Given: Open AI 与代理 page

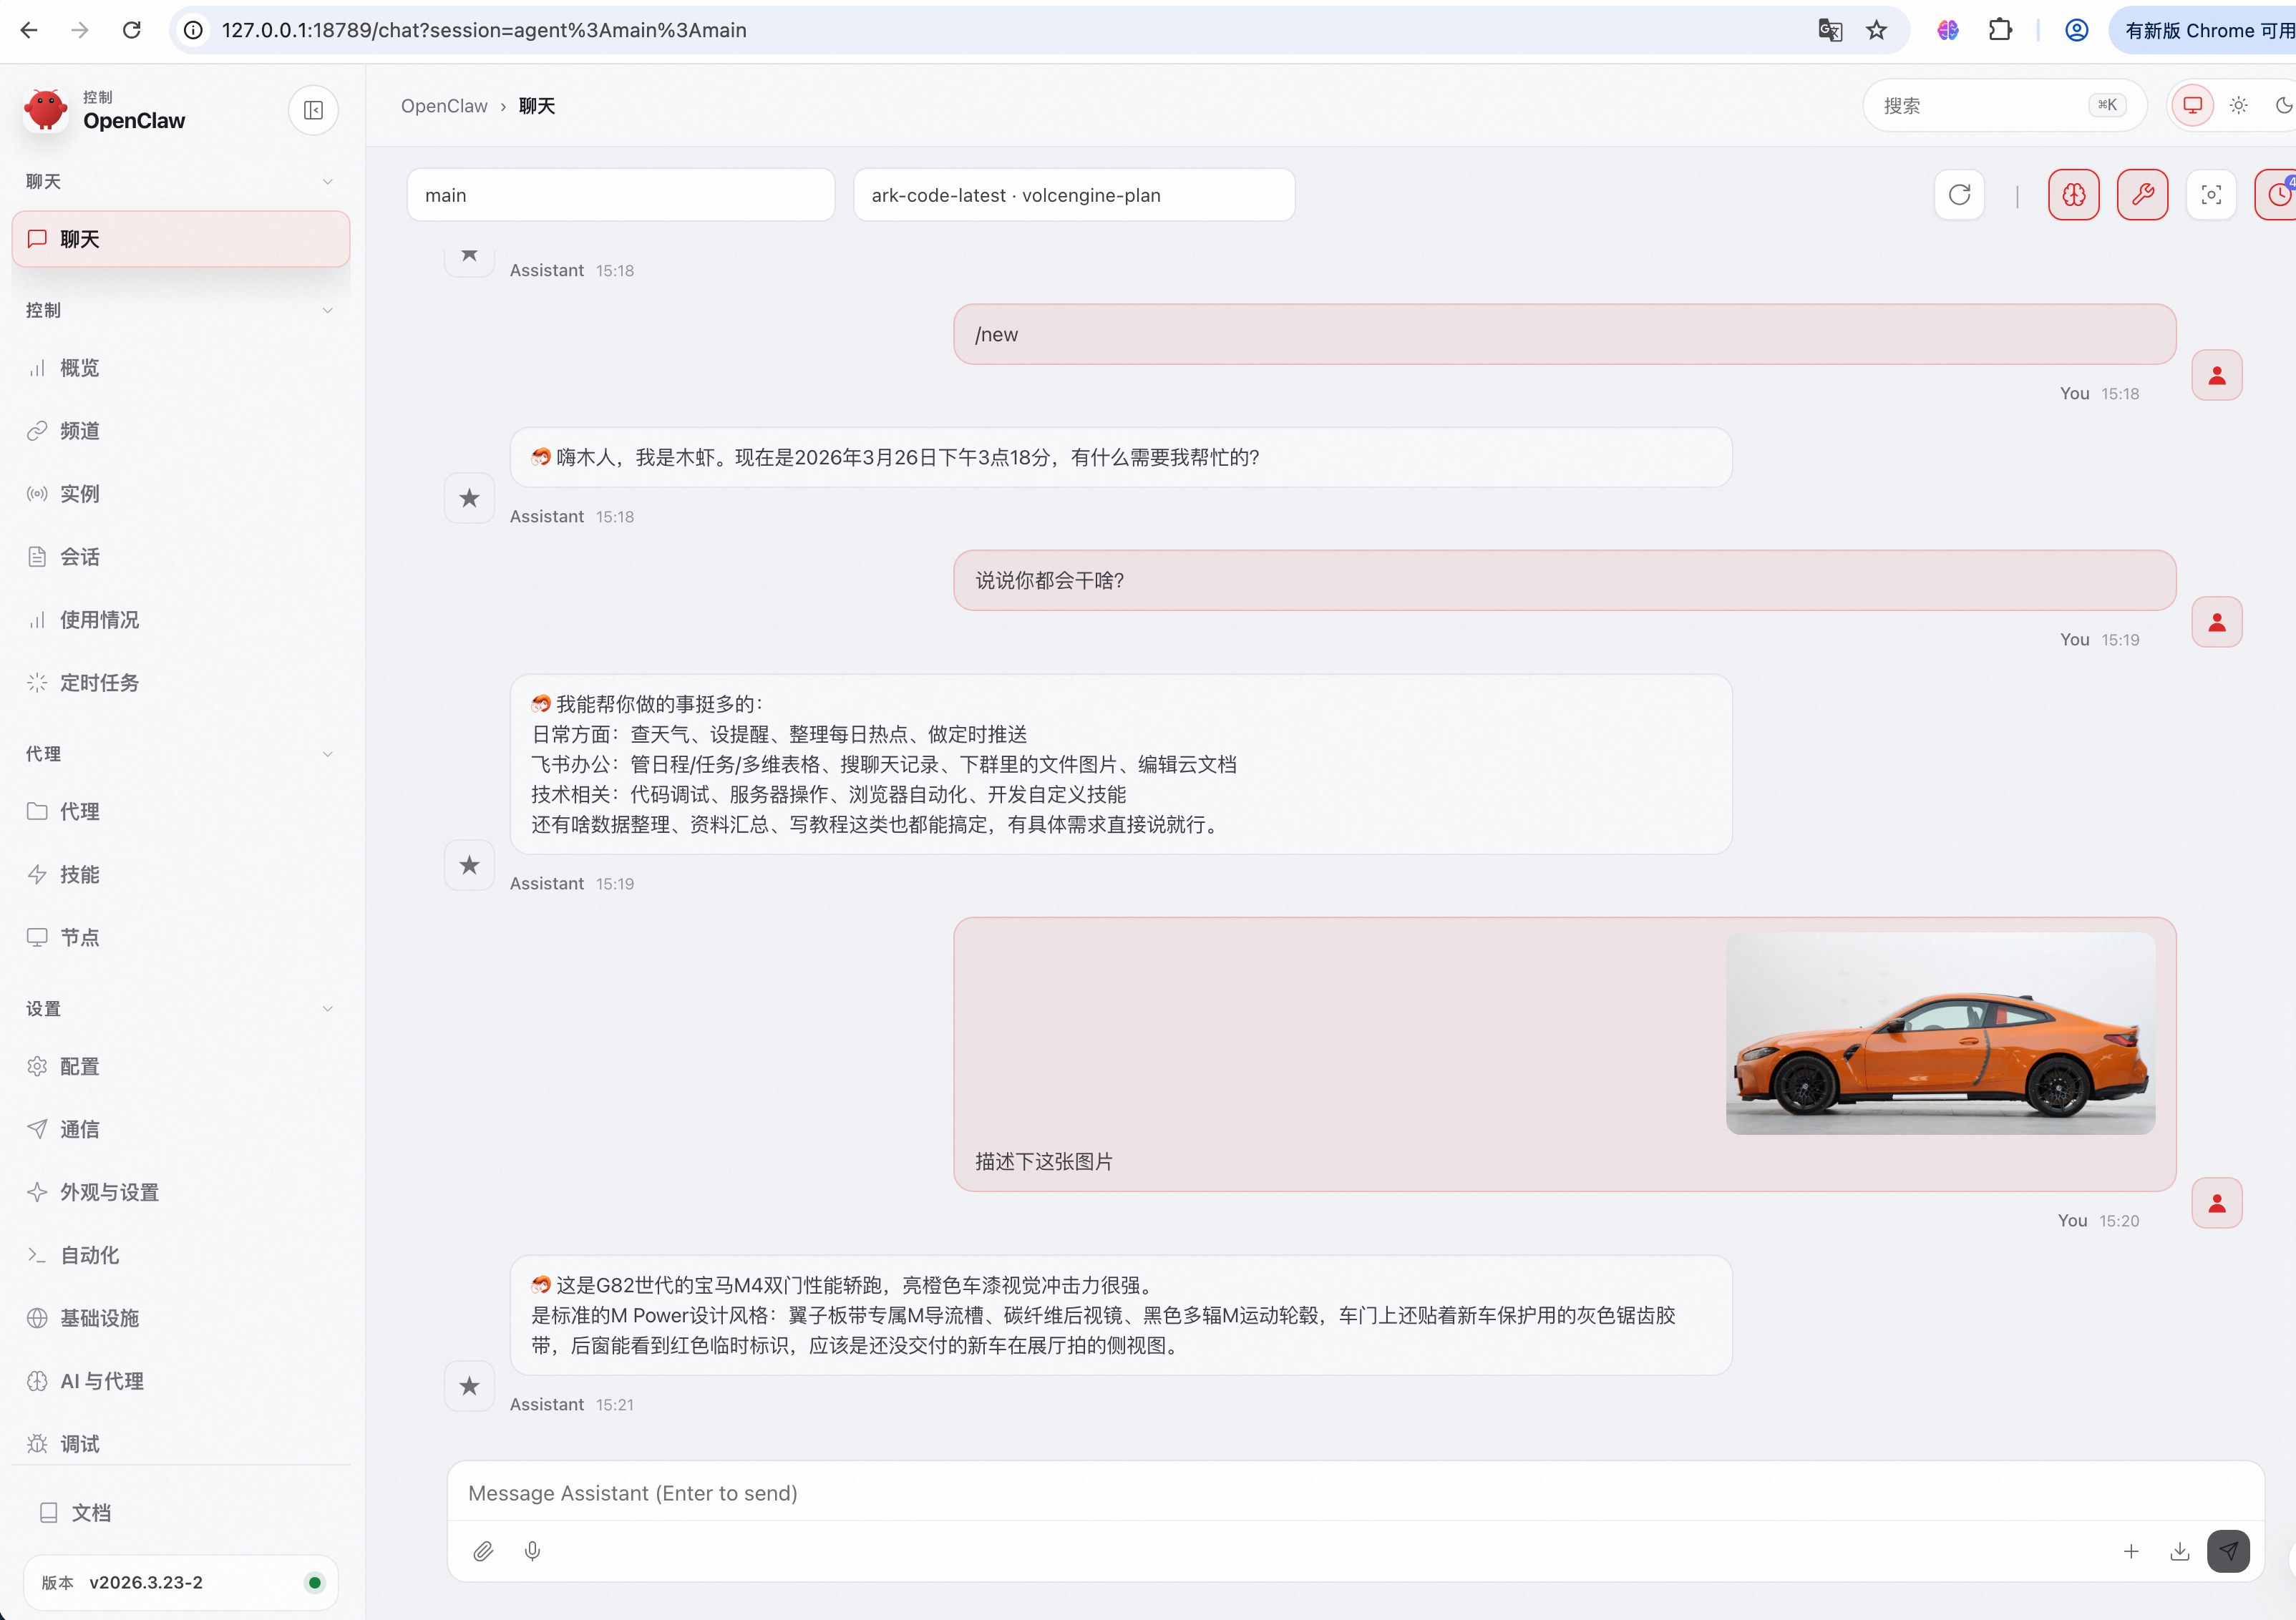Looking at the screenshot, I should pyautogui.click(x=180, y=1382).
